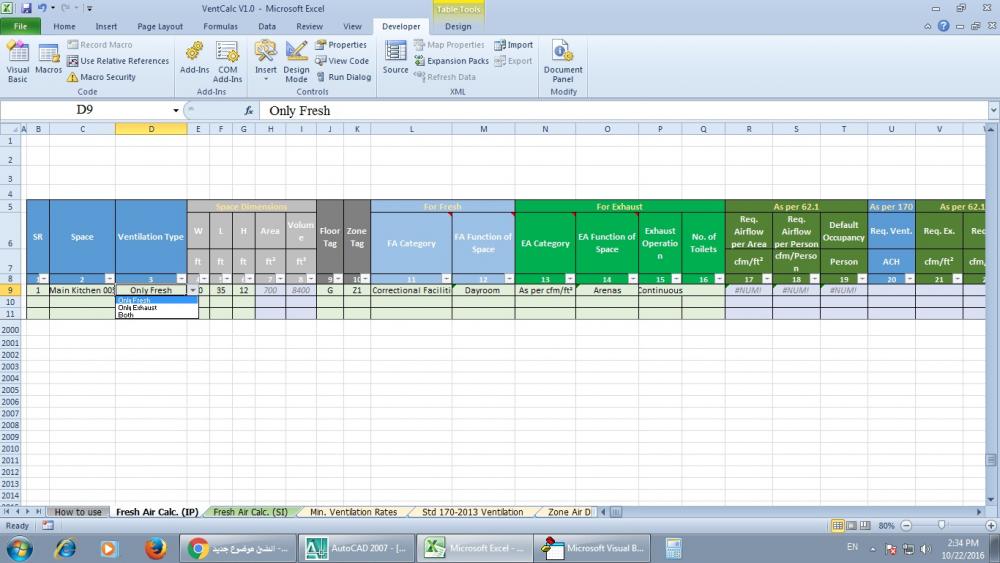Switch to Normal view

(837, 525)
